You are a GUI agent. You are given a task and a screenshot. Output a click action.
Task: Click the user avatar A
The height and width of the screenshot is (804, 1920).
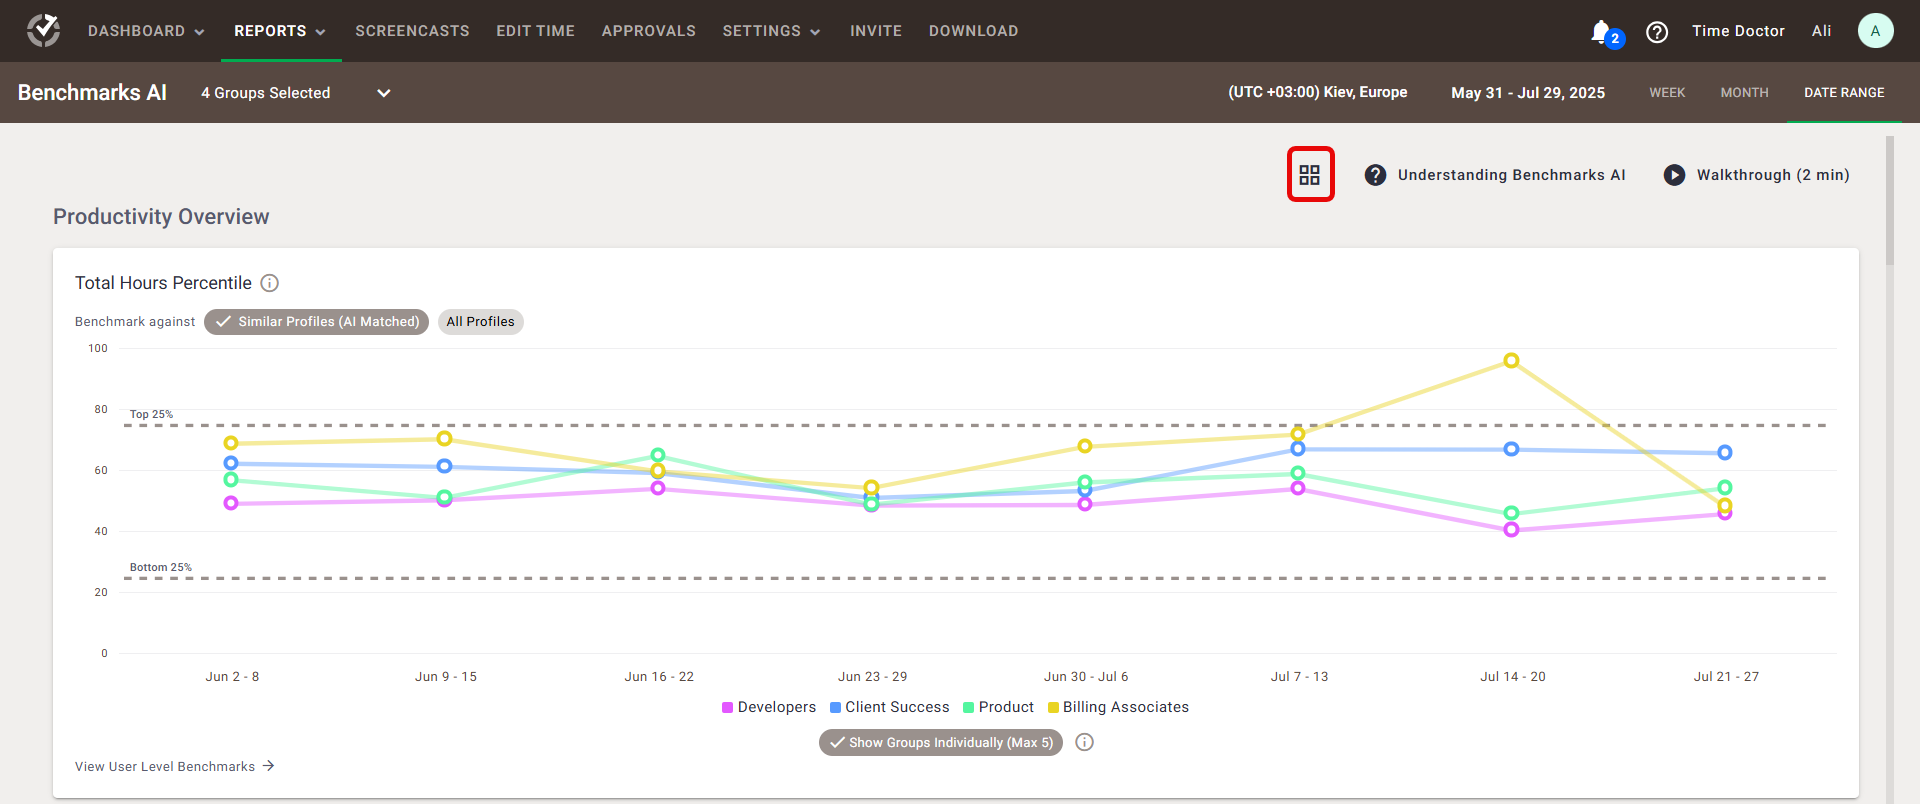coord(1875,31)
